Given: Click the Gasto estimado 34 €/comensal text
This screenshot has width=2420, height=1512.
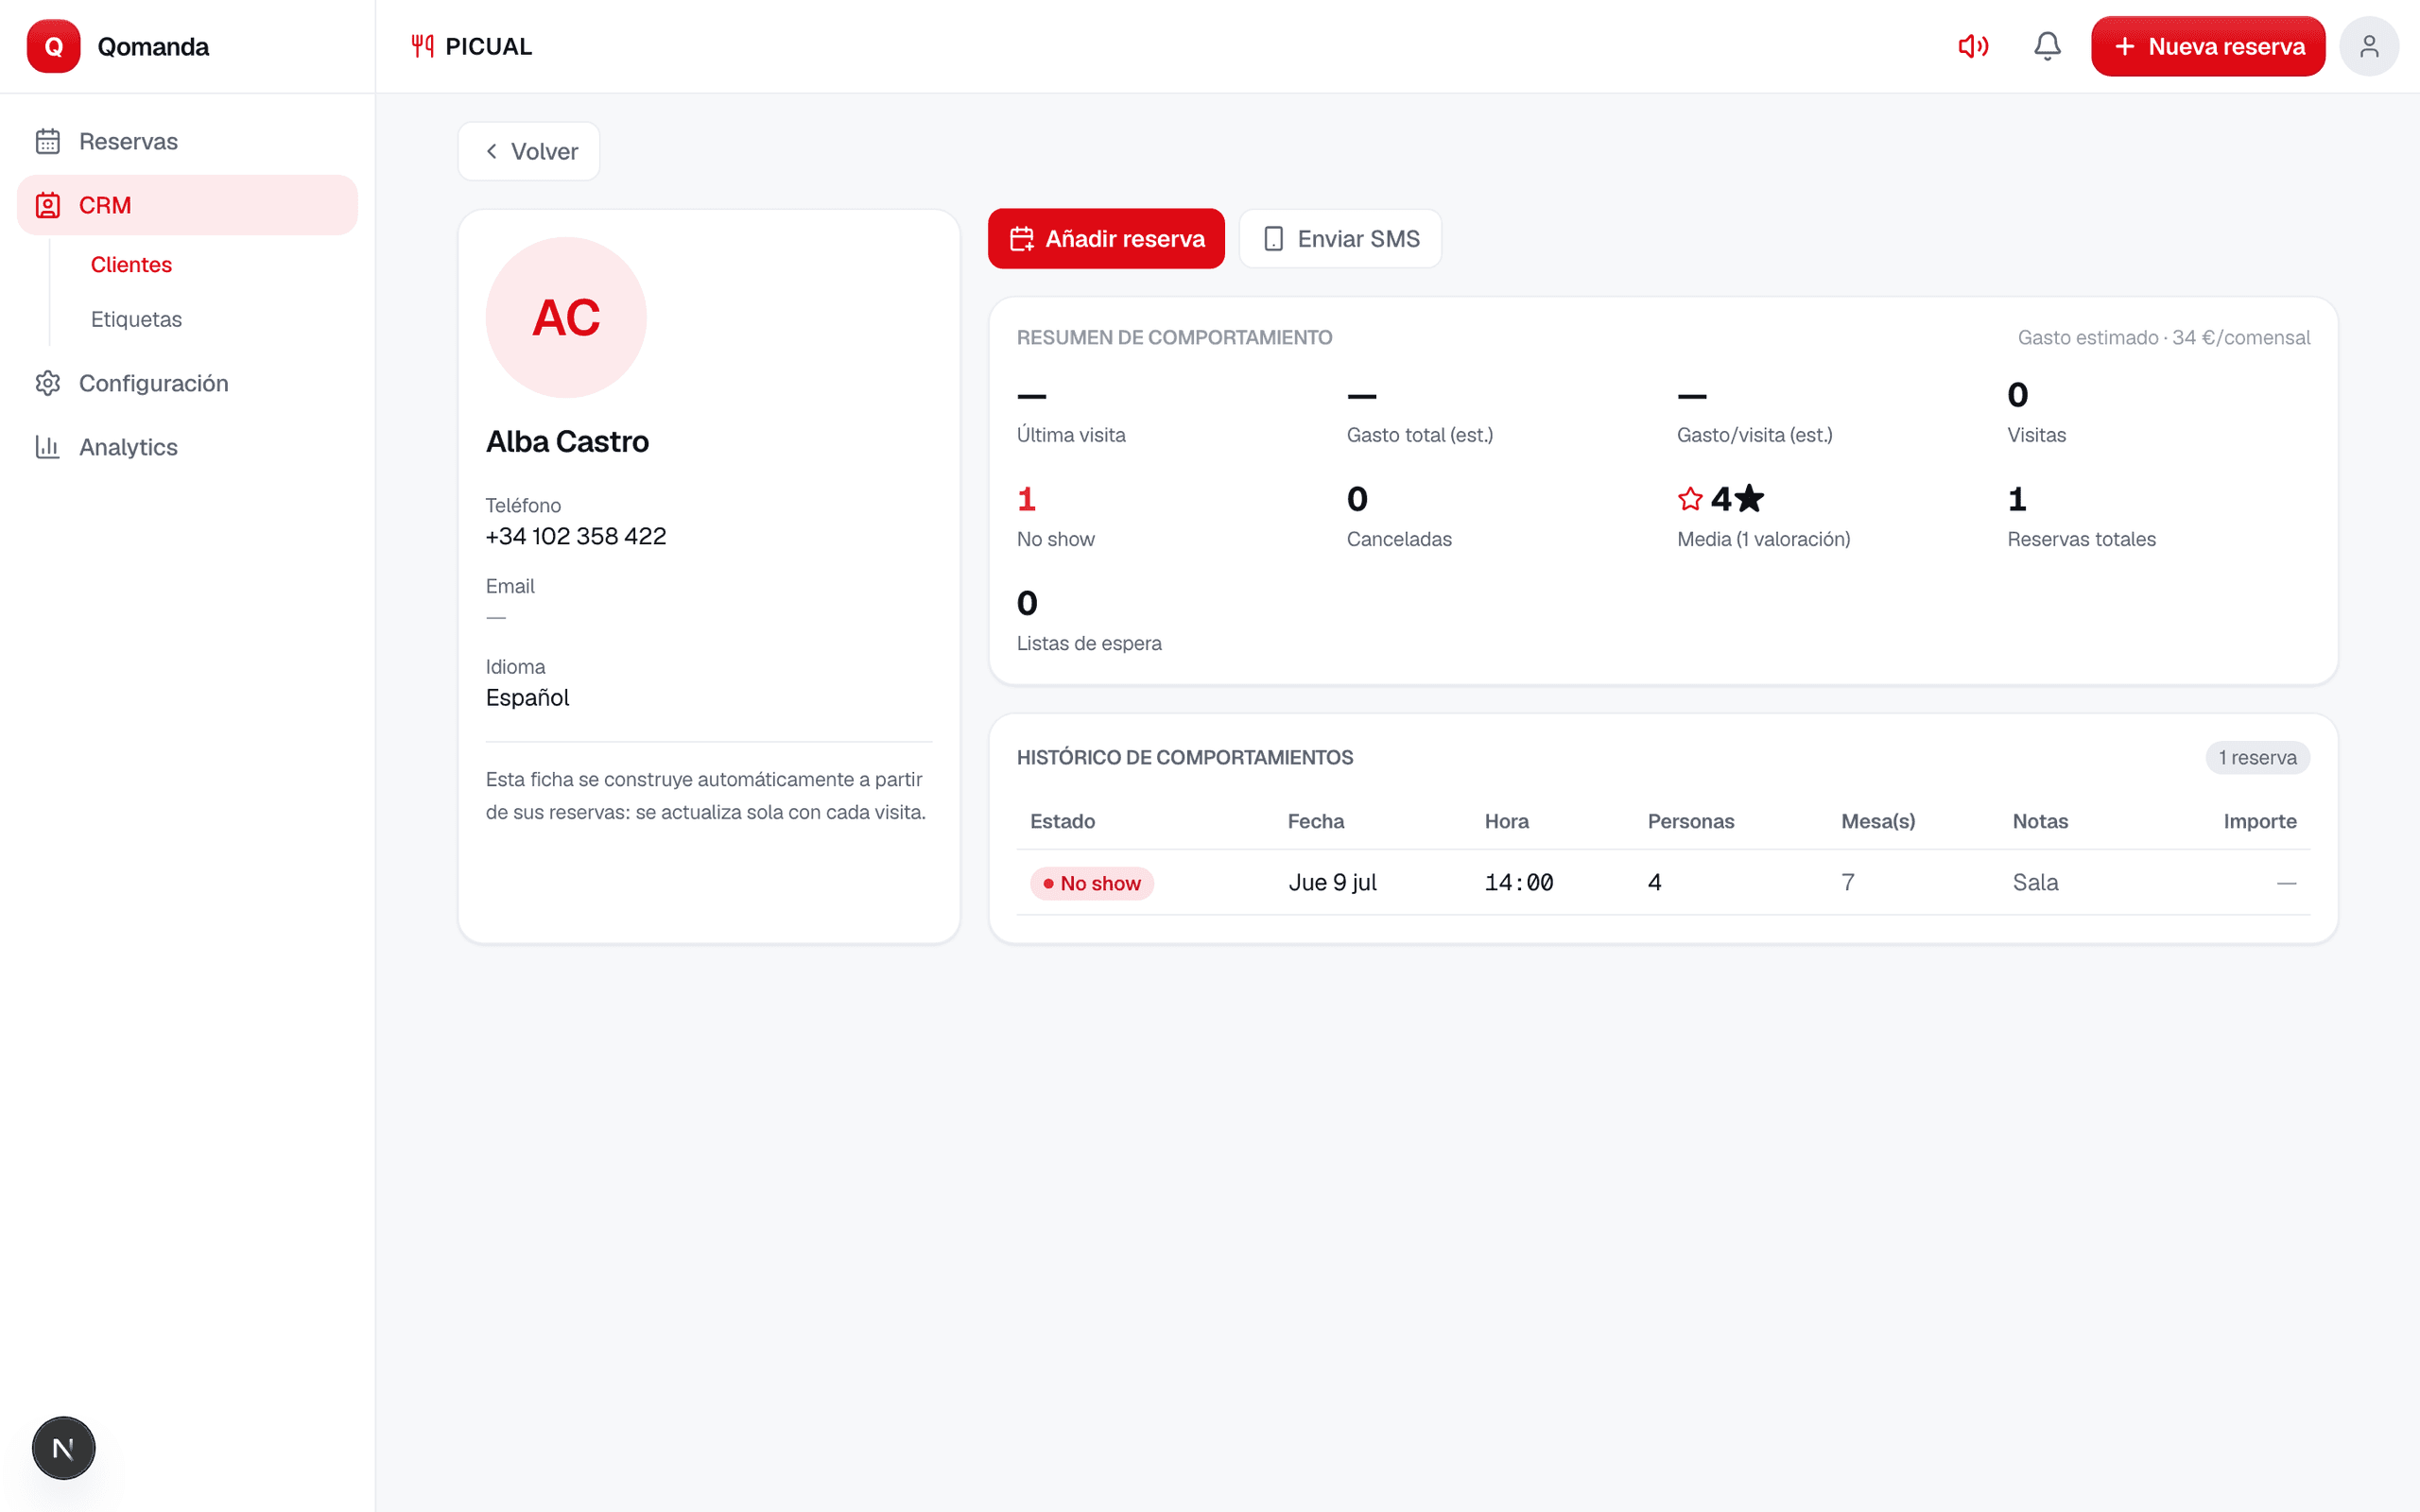Looking at the screenshot, I should coord(2163,338).
